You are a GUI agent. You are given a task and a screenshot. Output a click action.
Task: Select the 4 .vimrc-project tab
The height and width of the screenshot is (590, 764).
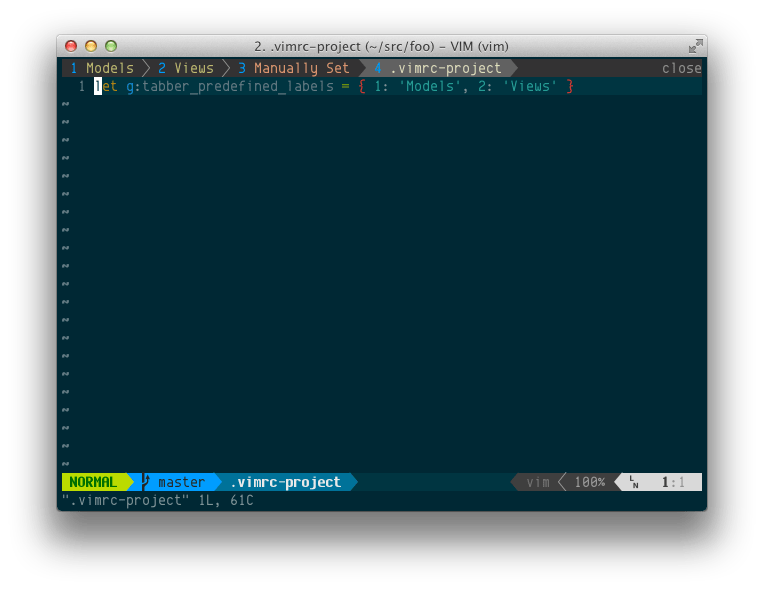438,68
